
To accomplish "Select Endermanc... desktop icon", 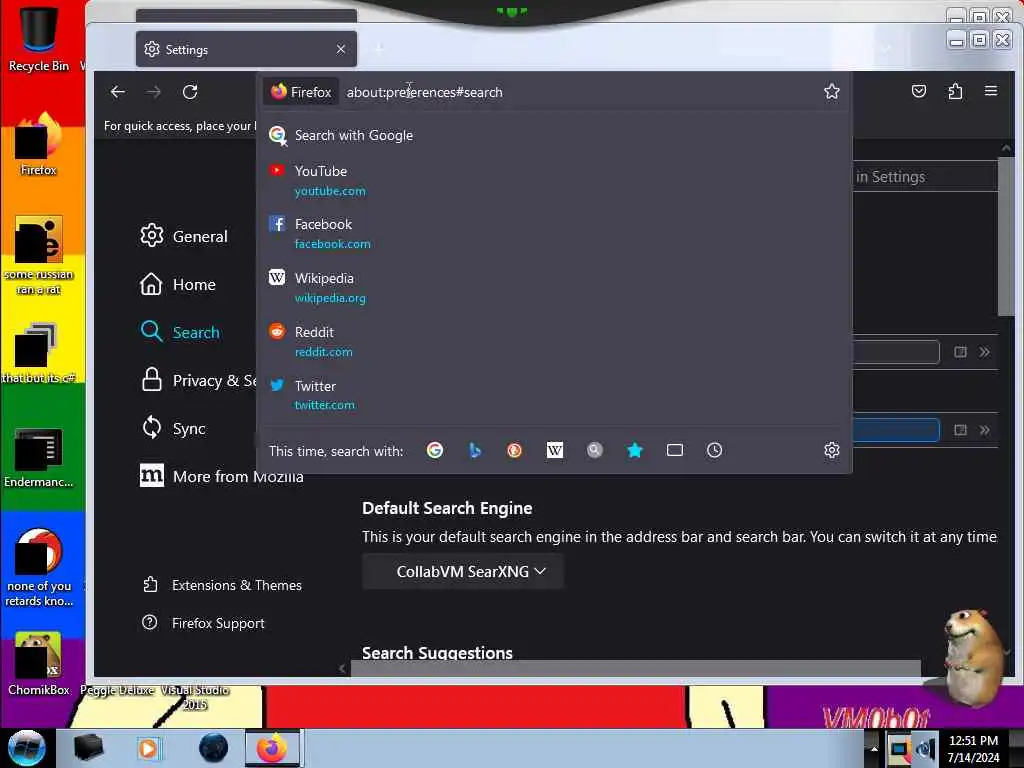I will click(39, 458).
